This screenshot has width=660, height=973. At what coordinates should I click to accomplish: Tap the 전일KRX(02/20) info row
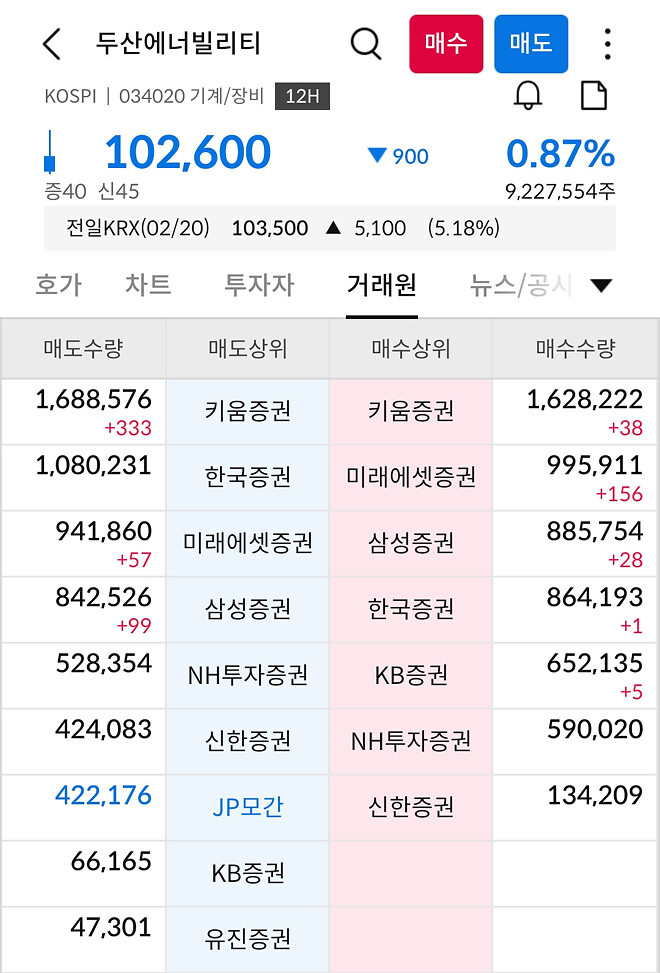[x=330, y=228]
